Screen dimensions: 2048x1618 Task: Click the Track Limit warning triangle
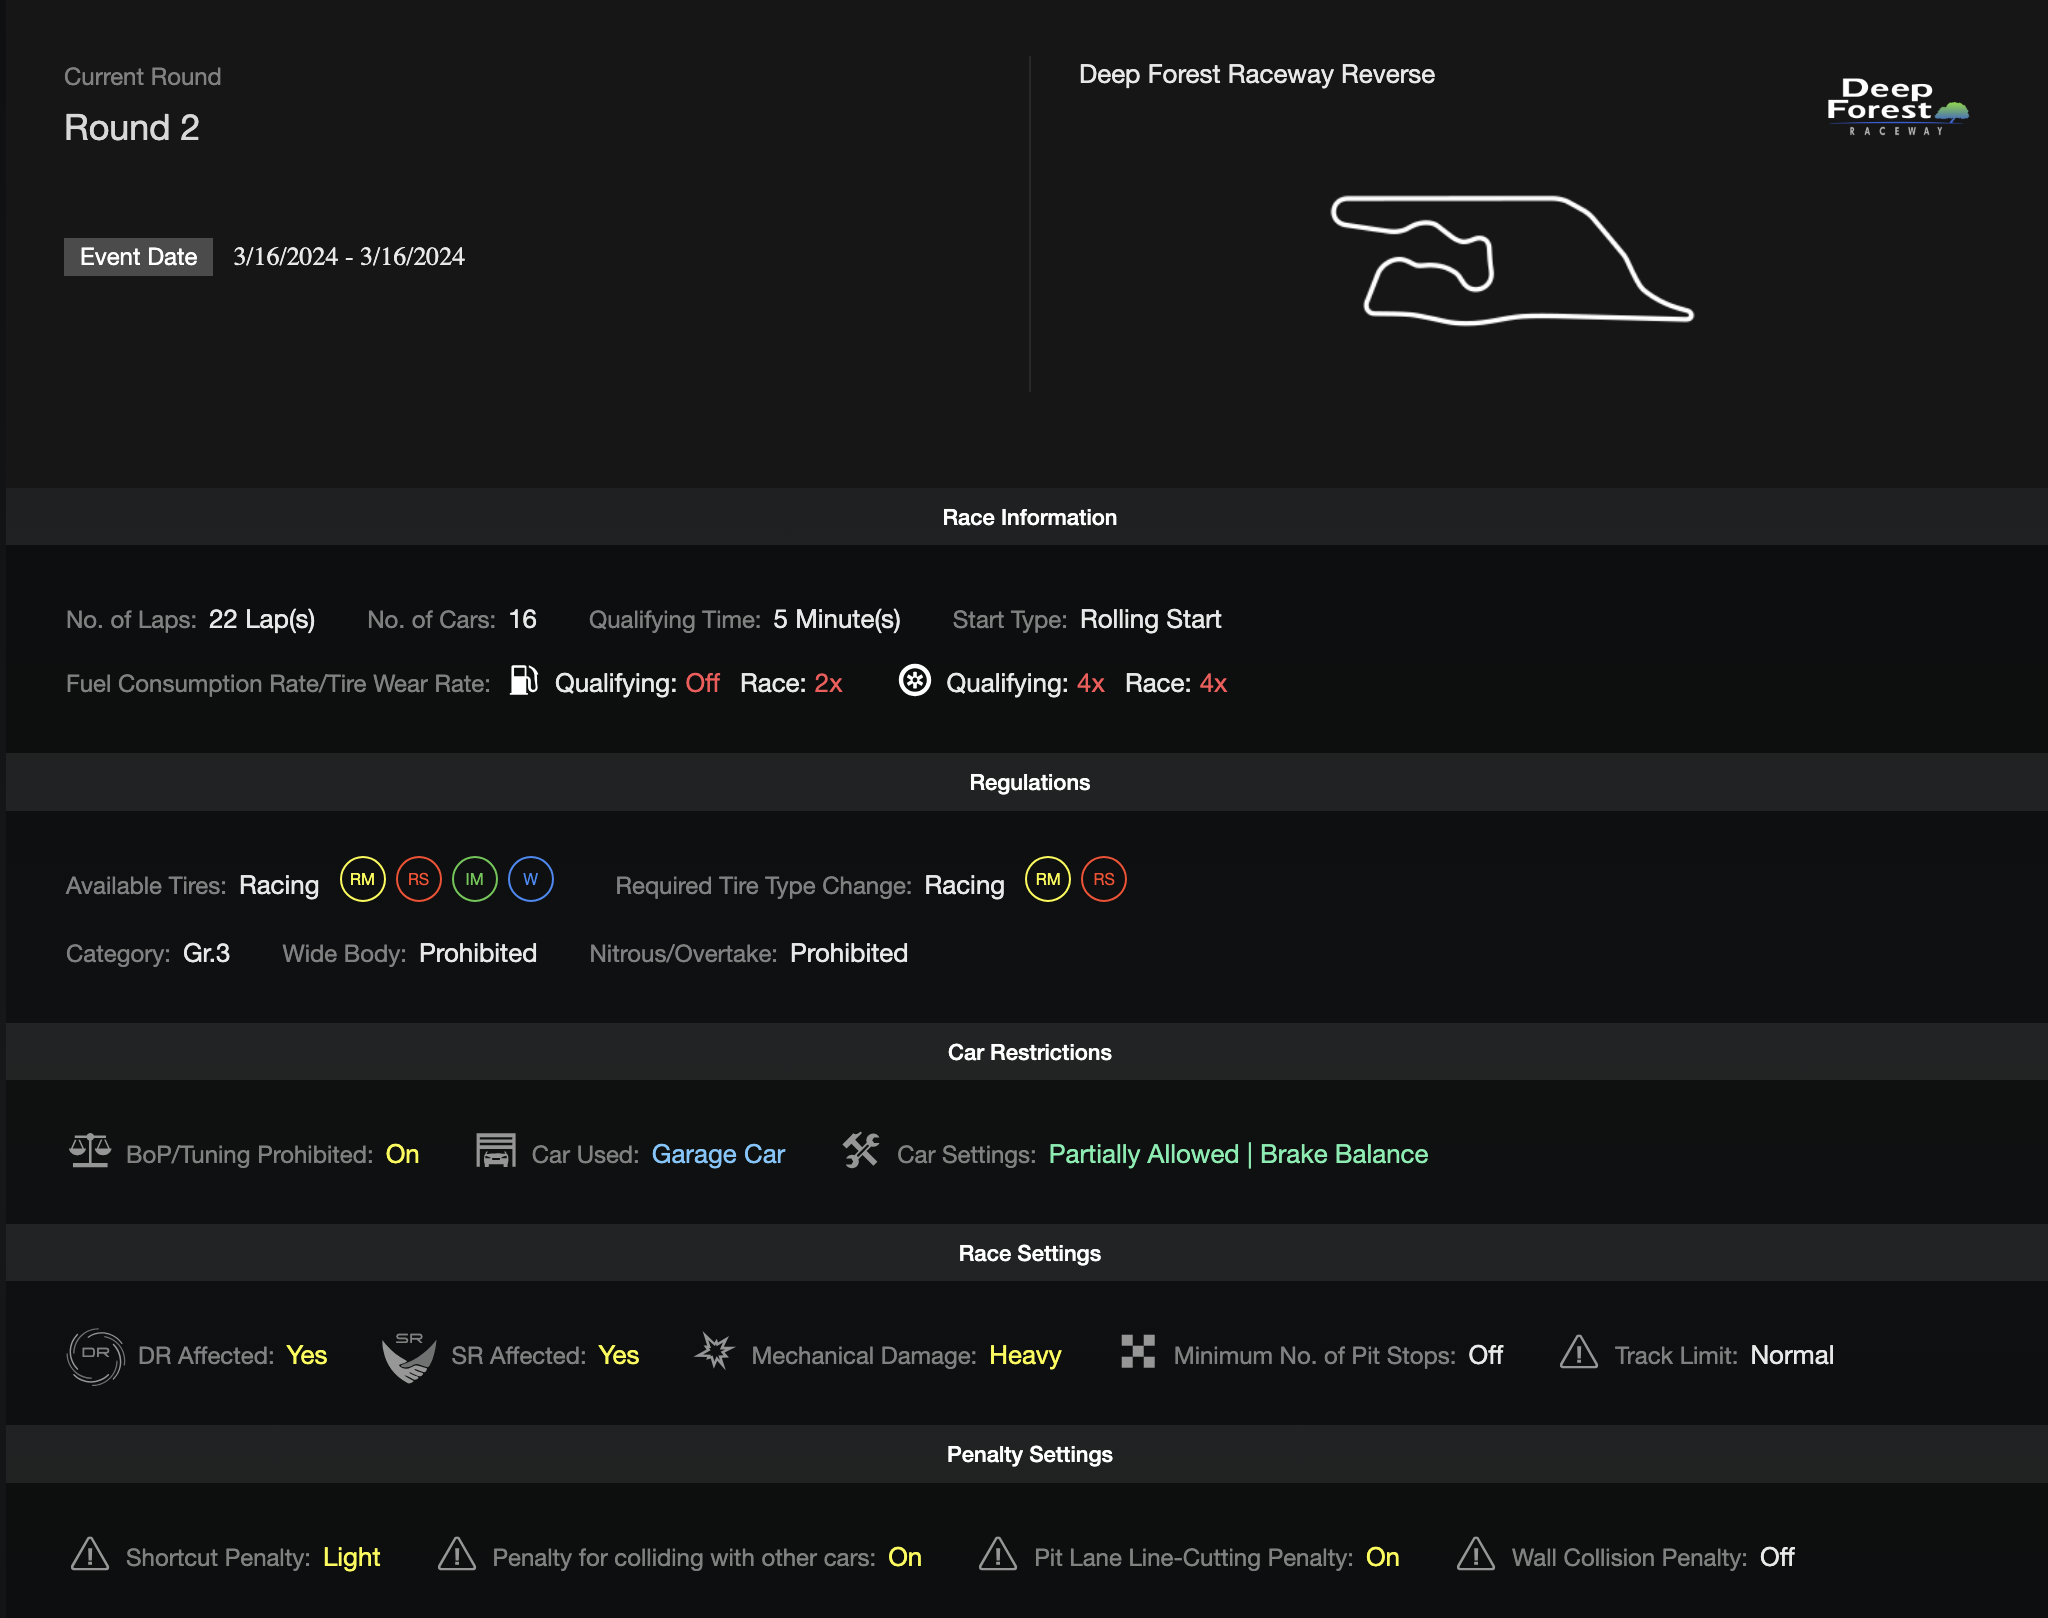click(x=1579, y=1353)
